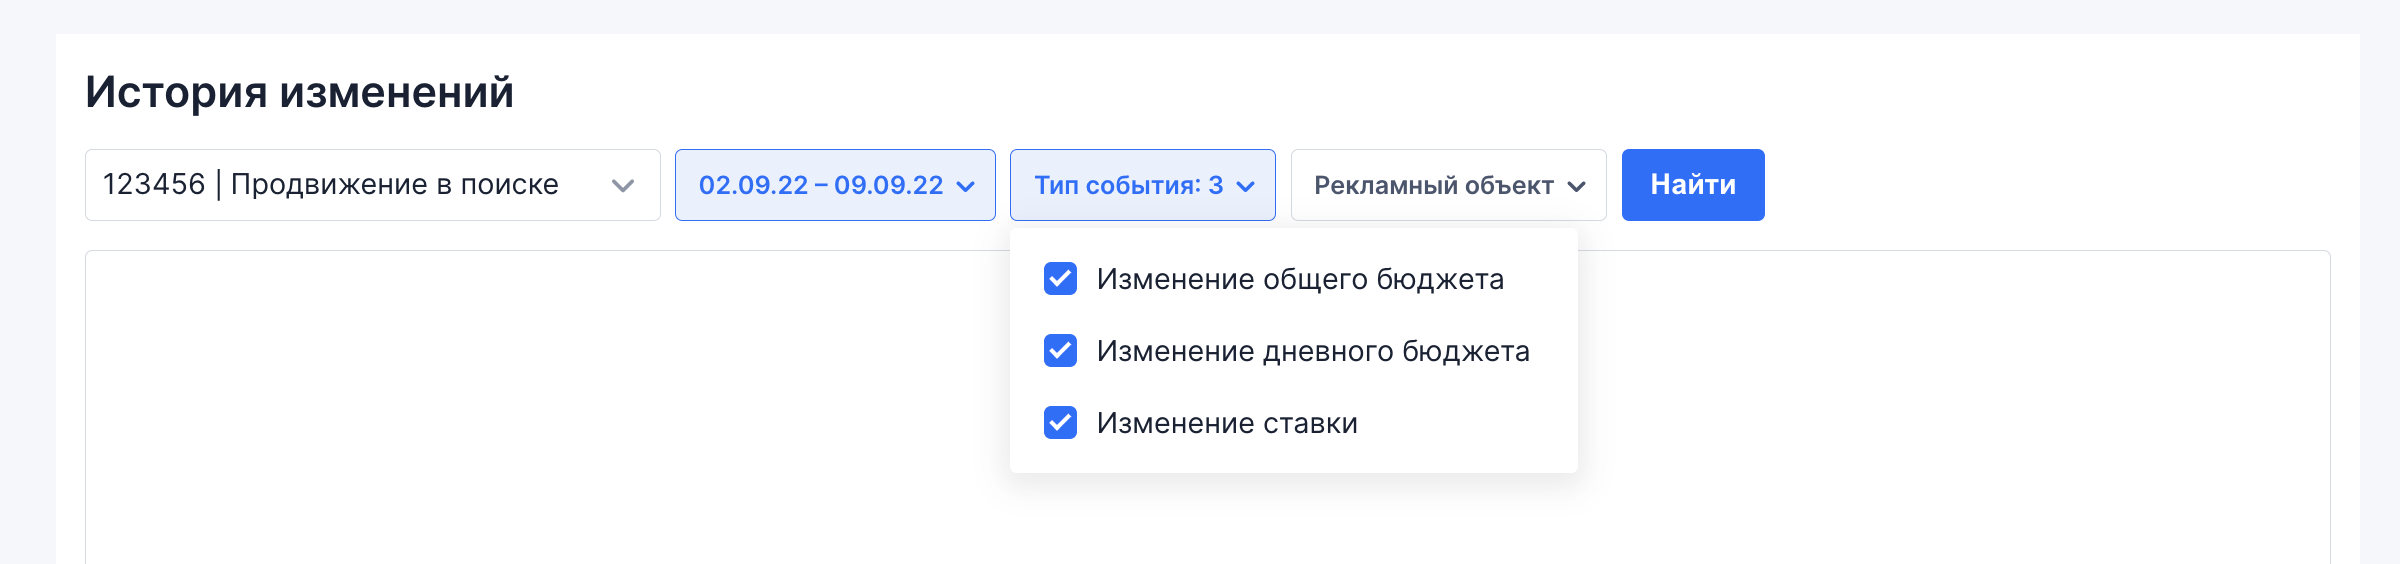Select the Изменение ставки option label

tap(1227, 423)
